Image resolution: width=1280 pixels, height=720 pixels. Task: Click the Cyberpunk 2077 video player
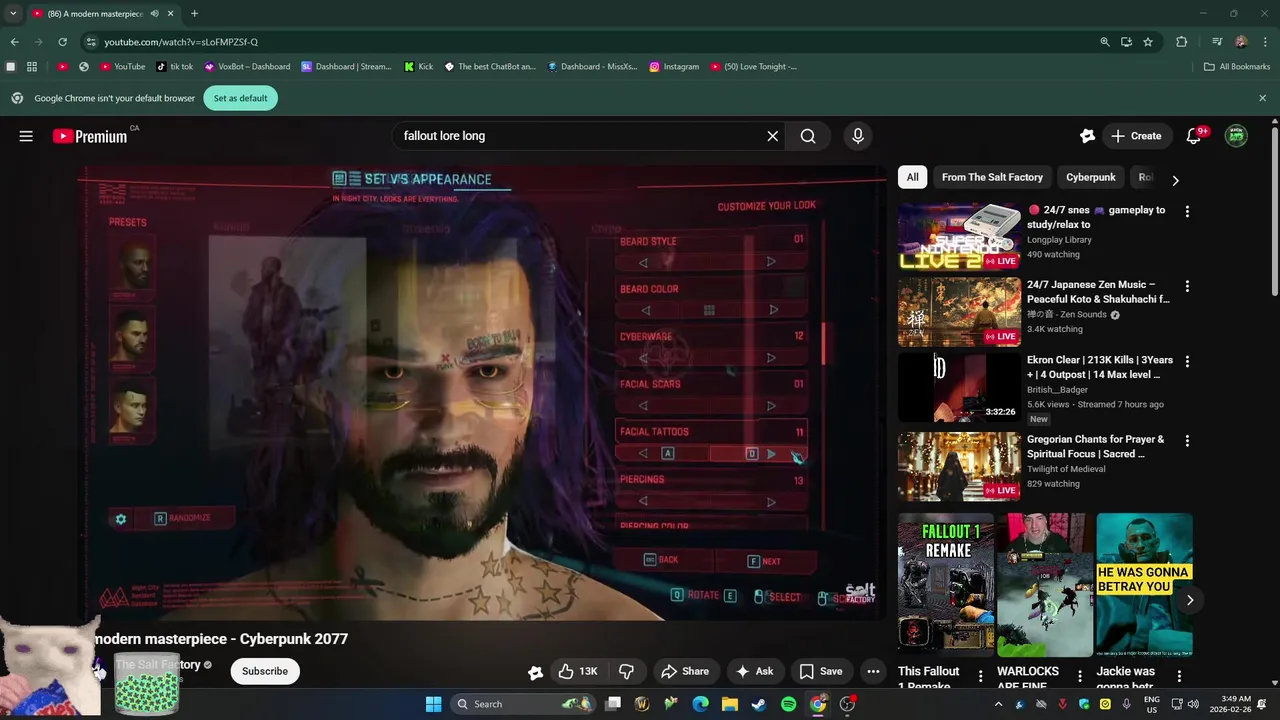point(482,392)
